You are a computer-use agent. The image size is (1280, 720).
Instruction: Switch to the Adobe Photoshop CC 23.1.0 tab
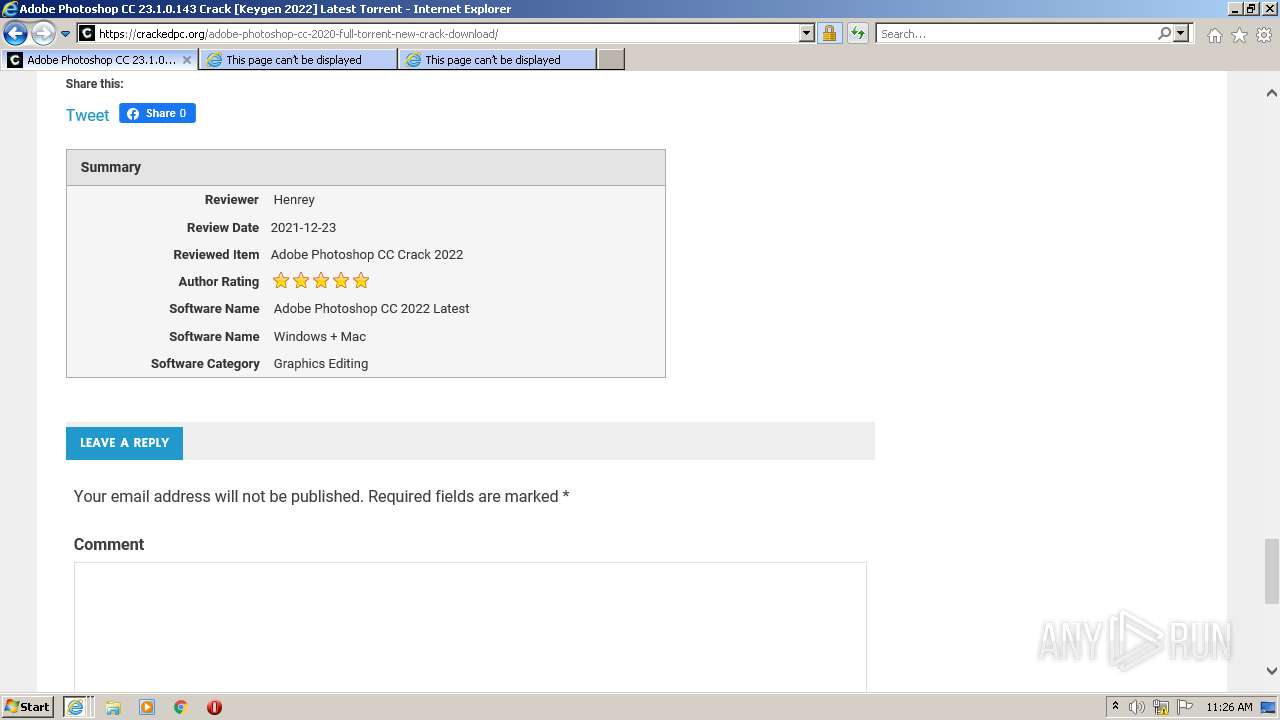[x=98, y=60]
